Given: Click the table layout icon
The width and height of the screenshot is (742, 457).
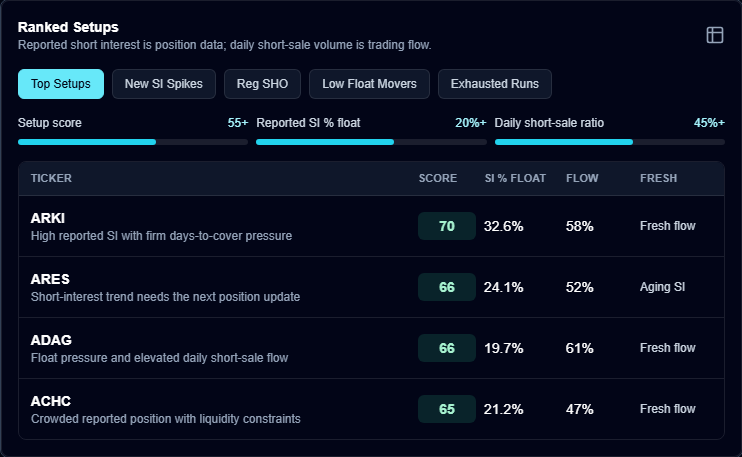Looking at the screenshot, I should pos(715,35).
